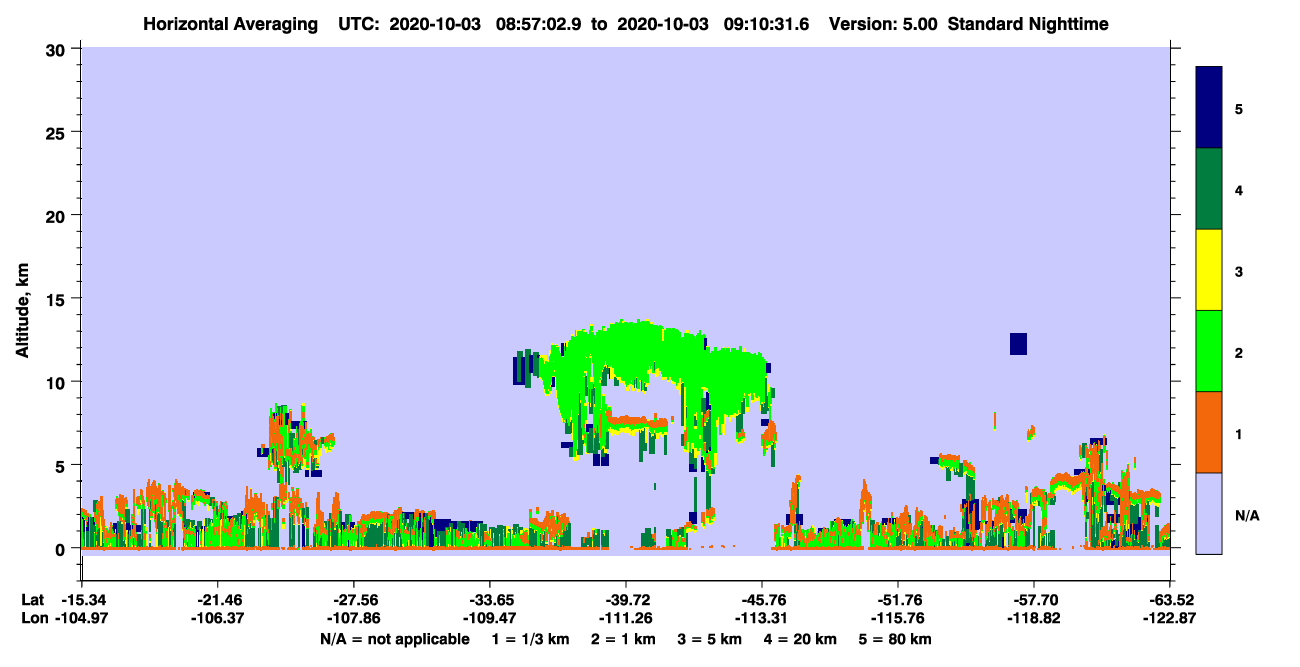
Task: Click longitude value '-111.26'
Action: 626,618
